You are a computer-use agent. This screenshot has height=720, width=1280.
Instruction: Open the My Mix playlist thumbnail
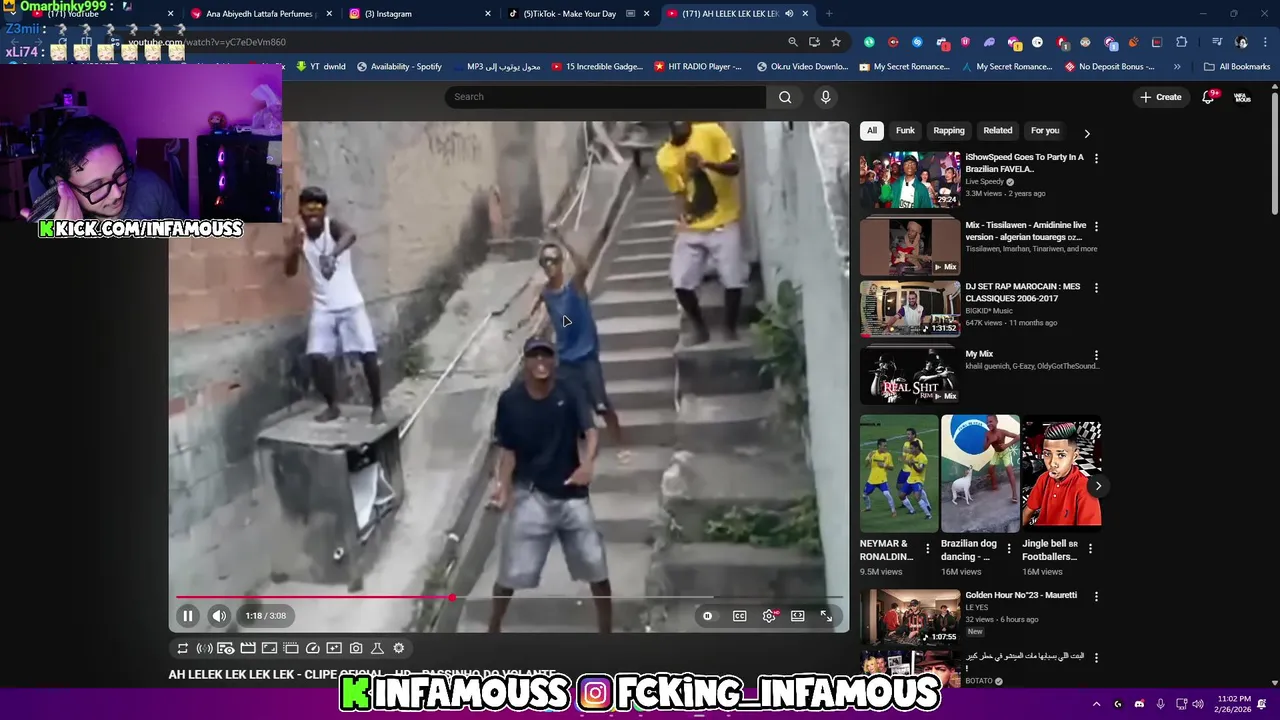(910, 375)
